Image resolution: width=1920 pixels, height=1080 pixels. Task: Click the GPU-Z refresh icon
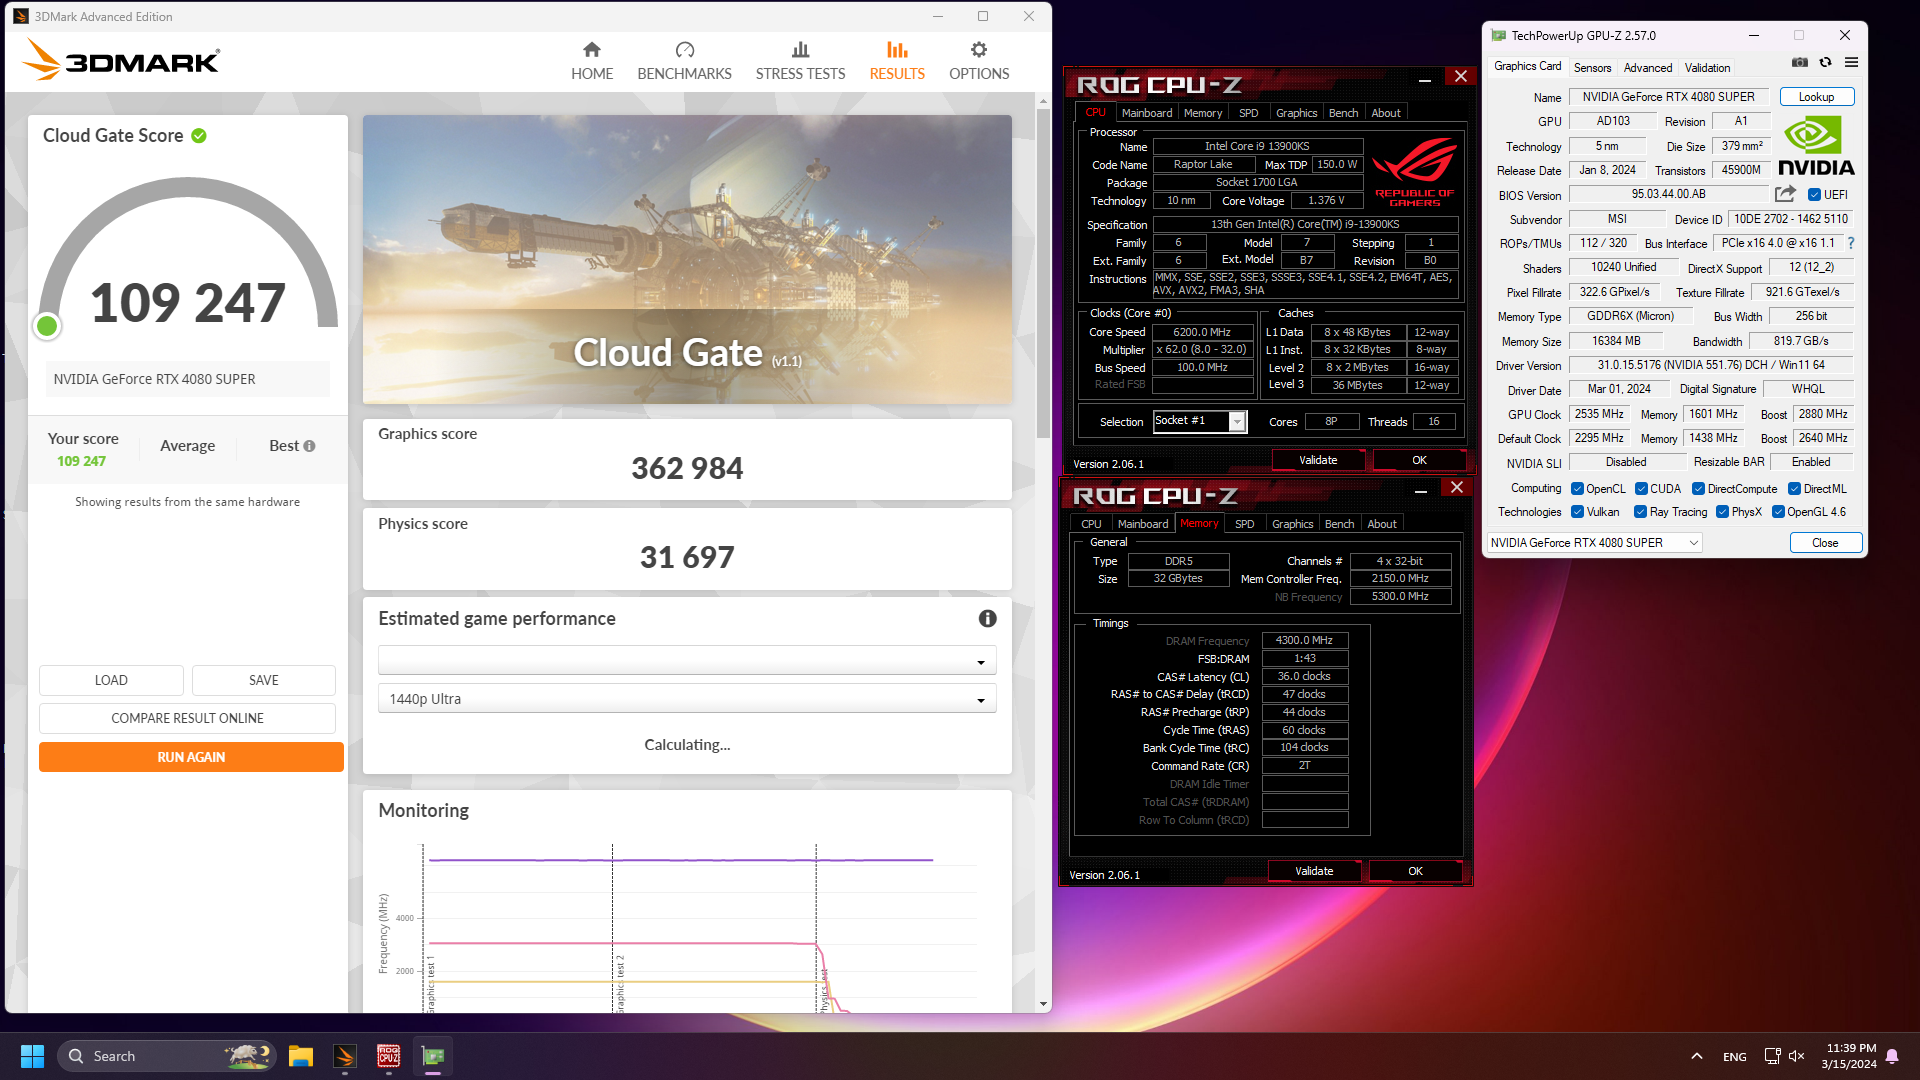click(1825, 62)
